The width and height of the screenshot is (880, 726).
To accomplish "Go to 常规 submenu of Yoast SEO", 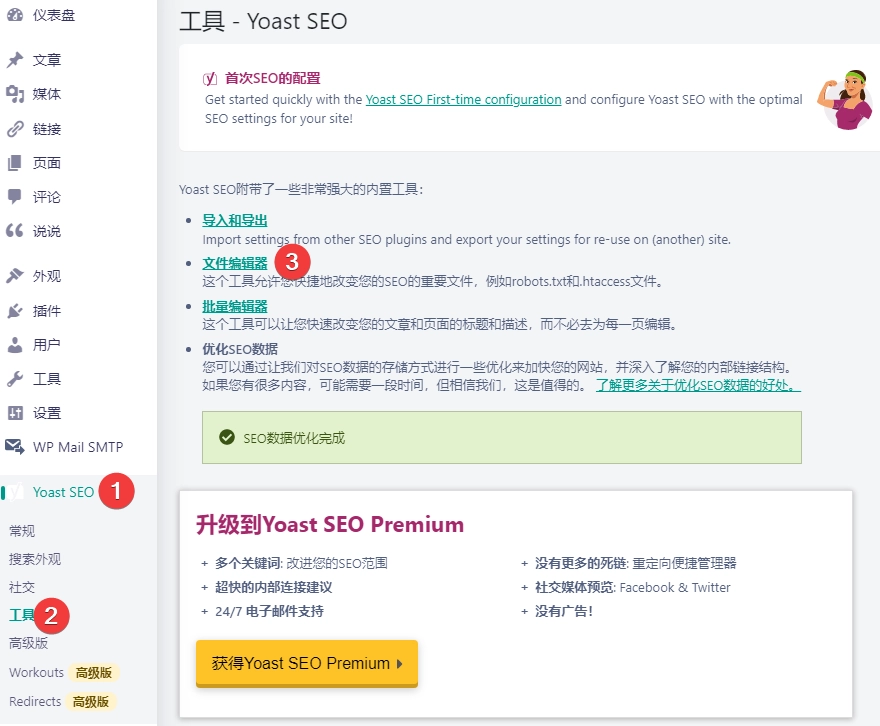I will click(x=22, y=531).
